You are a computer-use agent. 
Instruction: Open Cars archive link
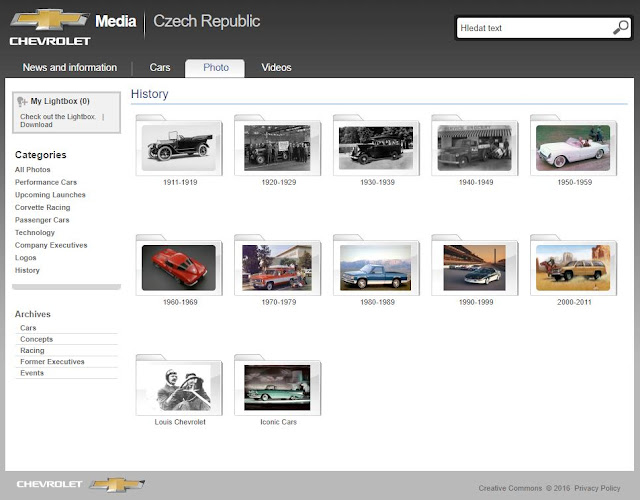tap(28, 328)
